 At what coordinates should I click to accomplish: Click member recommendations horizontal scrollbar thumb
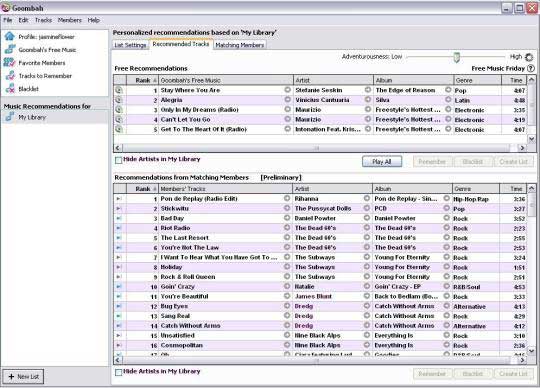[x=316, y=360]
